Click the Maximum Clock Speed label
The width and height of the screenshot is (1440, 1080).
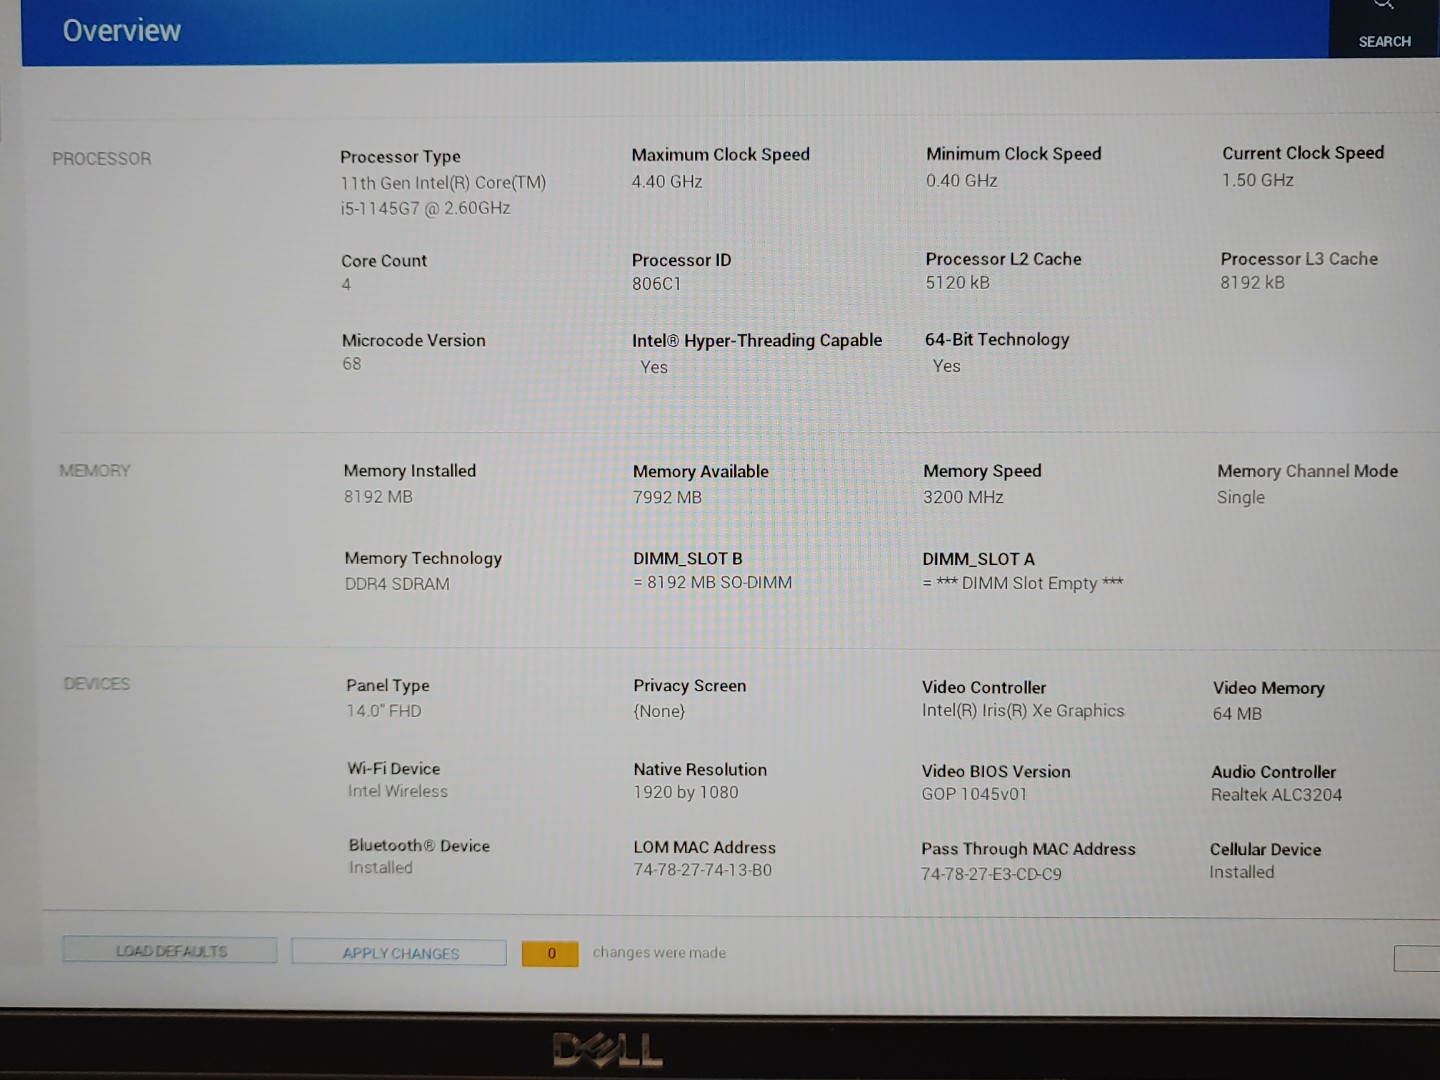coord(720,155)
